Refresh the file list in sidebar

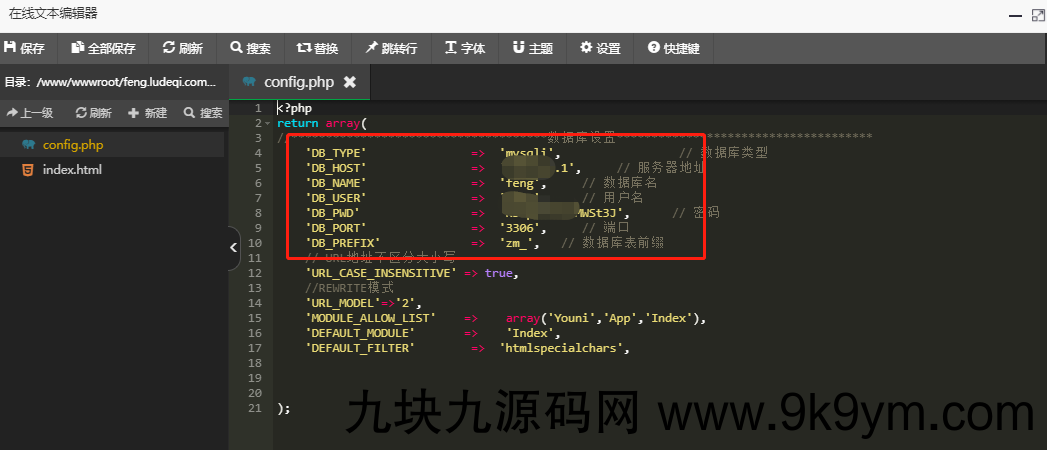coord(94,113)
